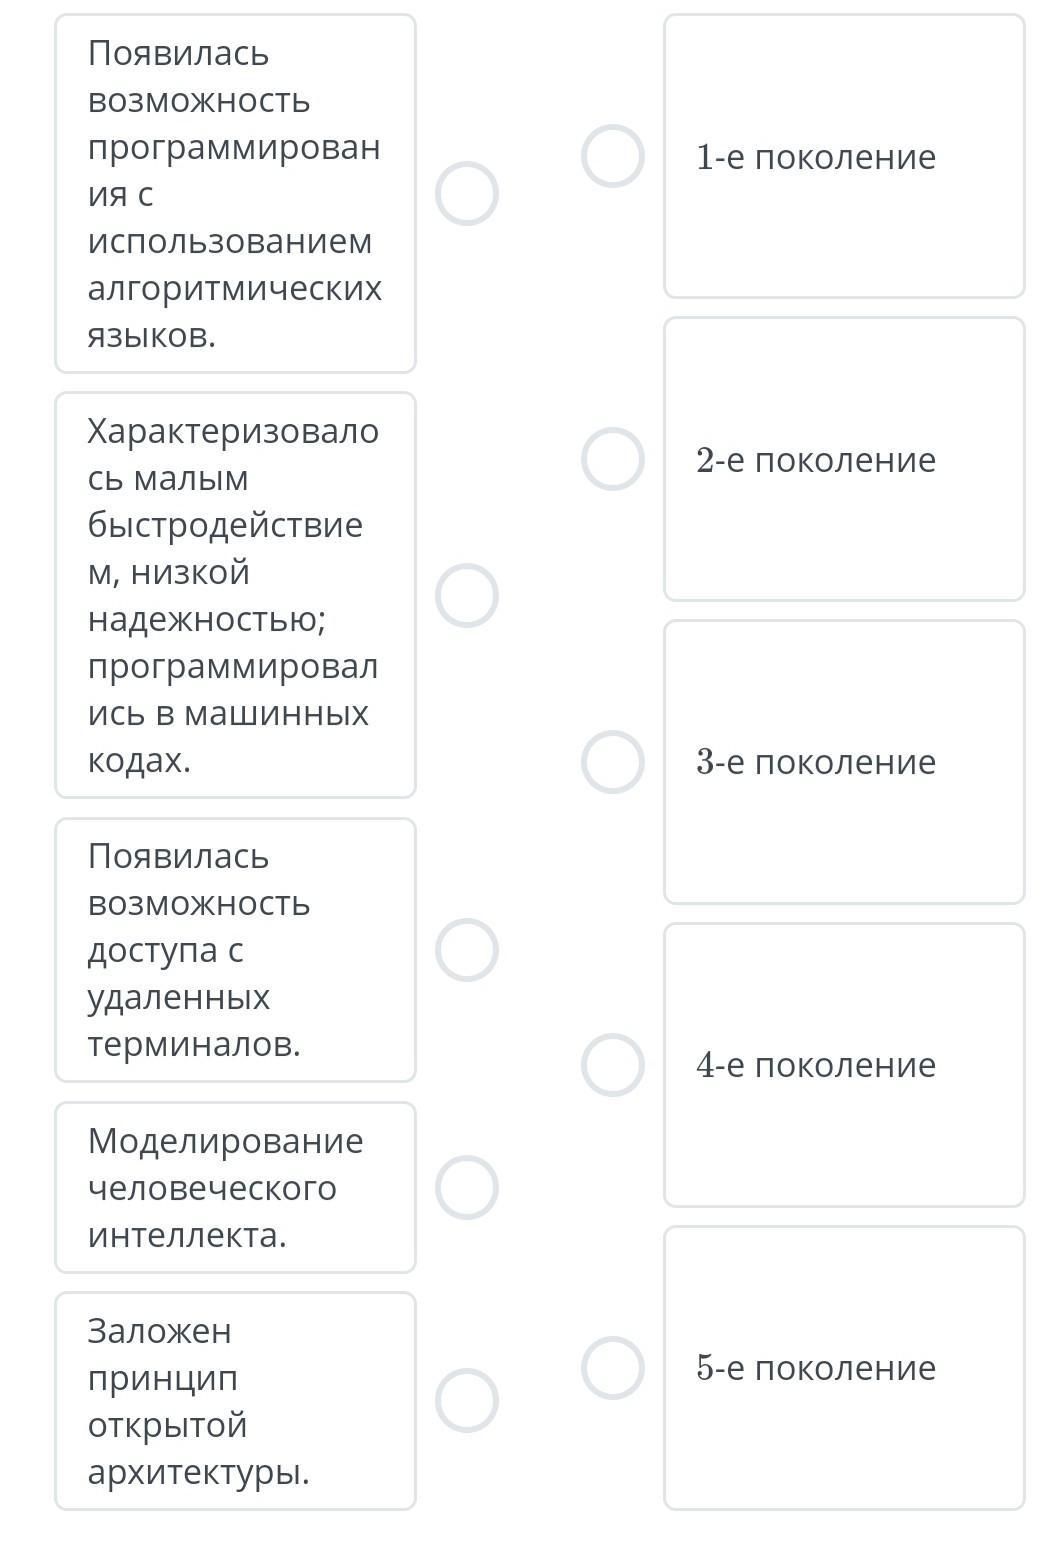Click the remote terminals access card
The image size is (1058, 1554).
pos(235,950)
